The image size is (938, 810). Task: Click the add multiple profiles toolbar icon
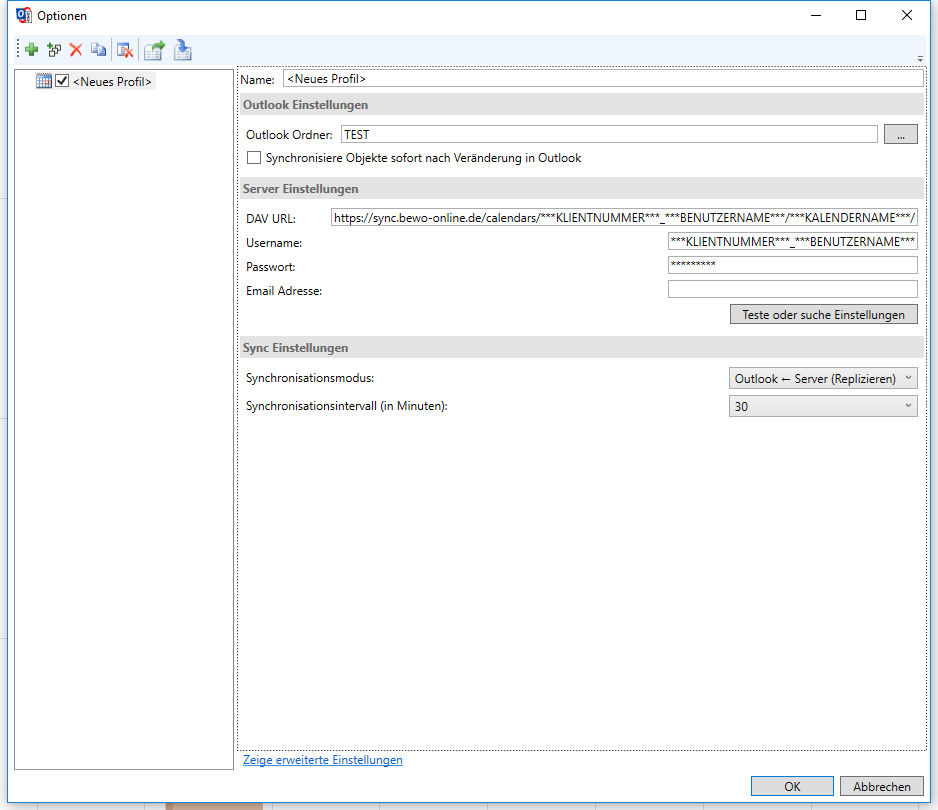[53, 49]
